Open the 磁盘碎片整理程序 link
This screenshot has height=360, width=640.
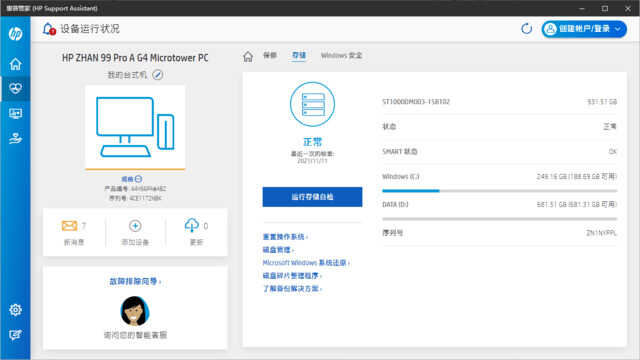pyautogui.click(x=292, y=276)
